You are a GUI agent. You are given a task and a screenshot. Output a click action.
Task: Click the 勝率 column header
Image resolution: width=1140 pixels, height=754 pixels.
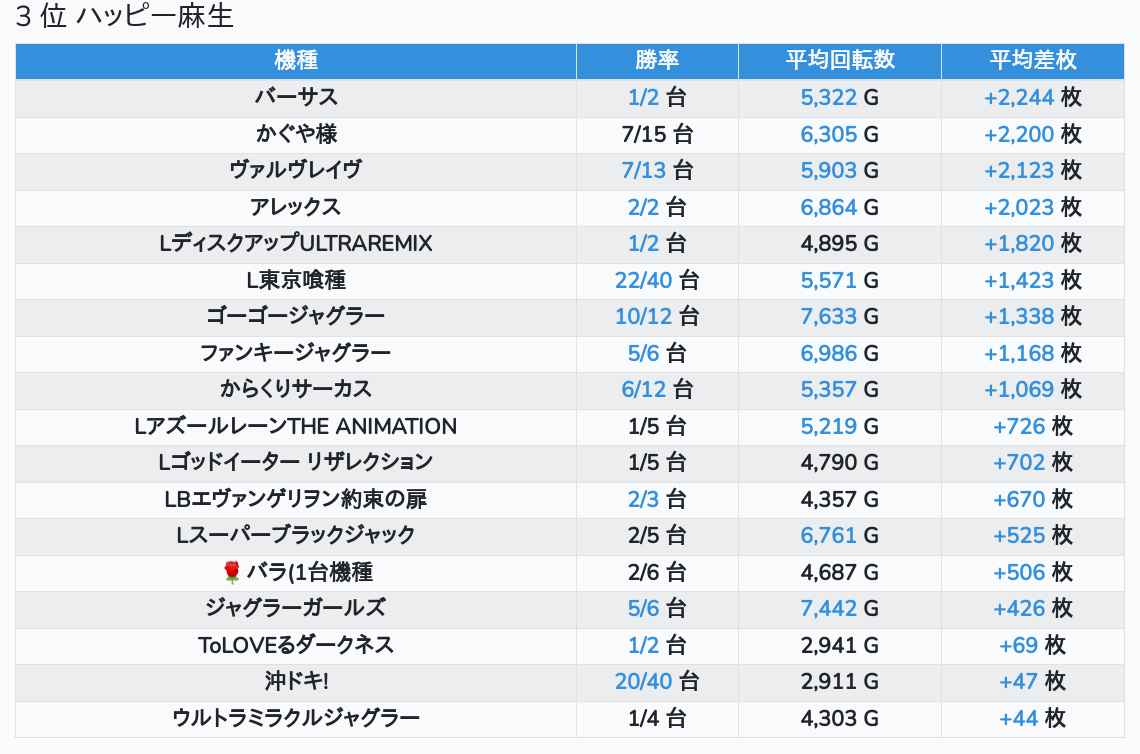[657, 60]
